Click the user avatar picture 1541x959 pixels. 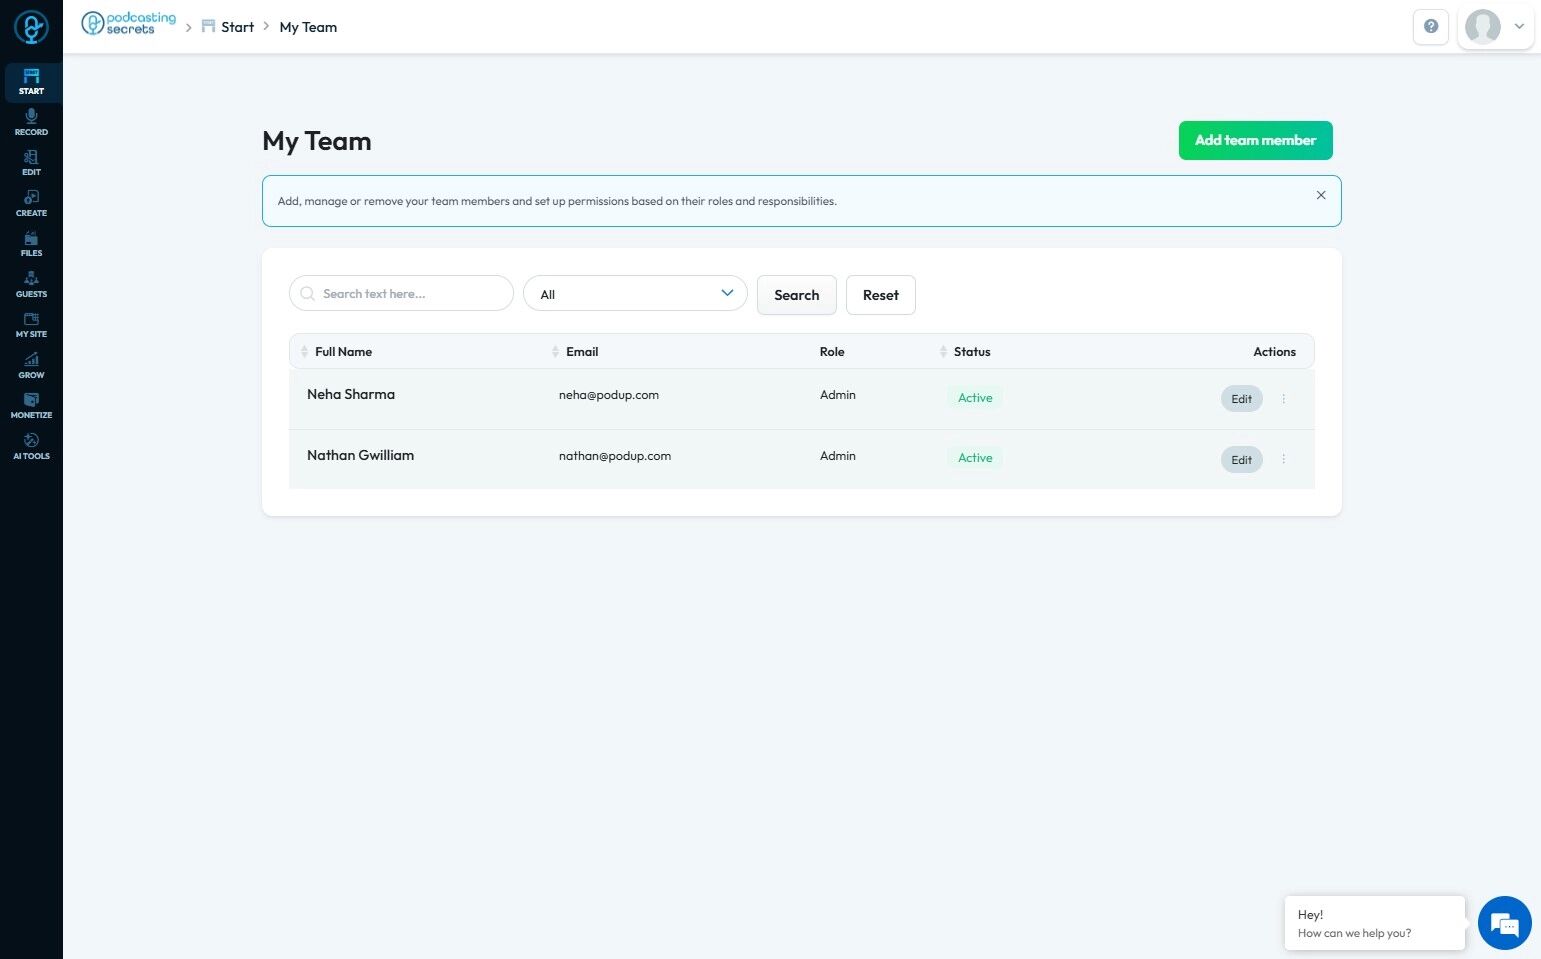tap(1483, 27)
